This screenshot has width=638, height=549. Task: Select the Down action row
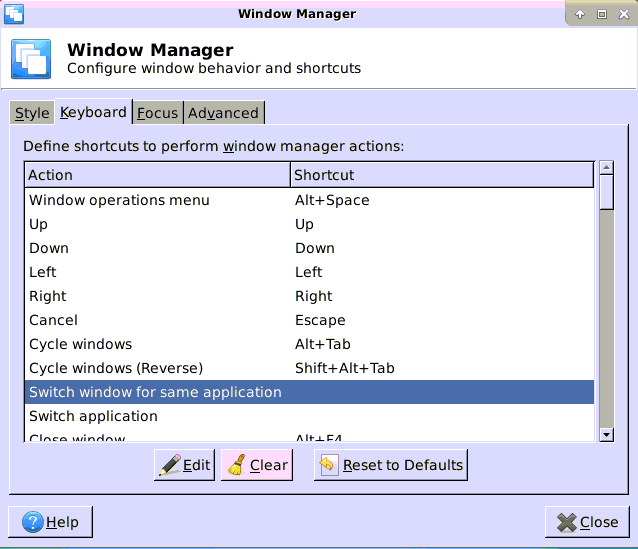(309, 248)
